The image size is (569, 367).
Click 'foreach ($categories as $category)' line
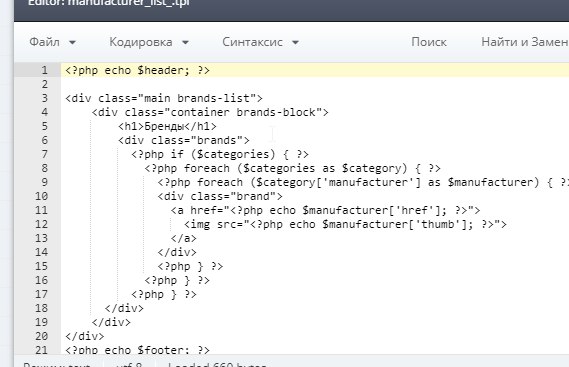tap(292, 168)
